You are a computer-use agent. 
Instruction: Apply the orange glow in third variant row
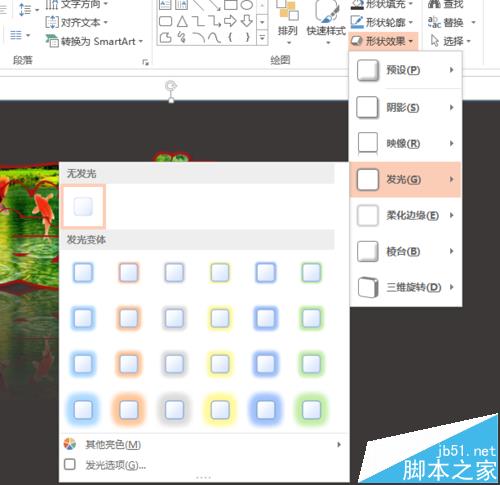pyautogui.click(x=129, y=363)
